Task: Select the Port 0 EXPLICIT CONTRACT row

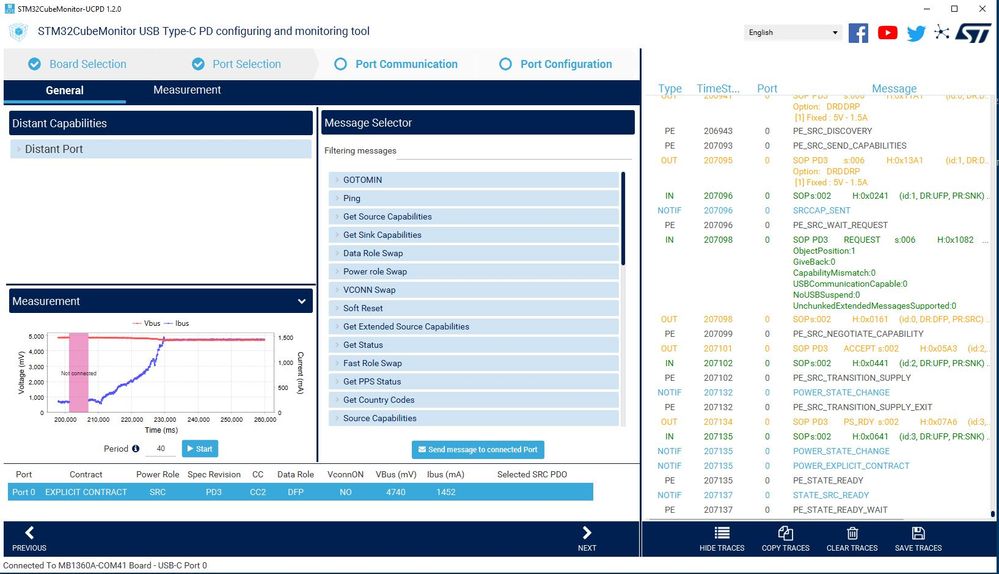Action: click(300, 492)
